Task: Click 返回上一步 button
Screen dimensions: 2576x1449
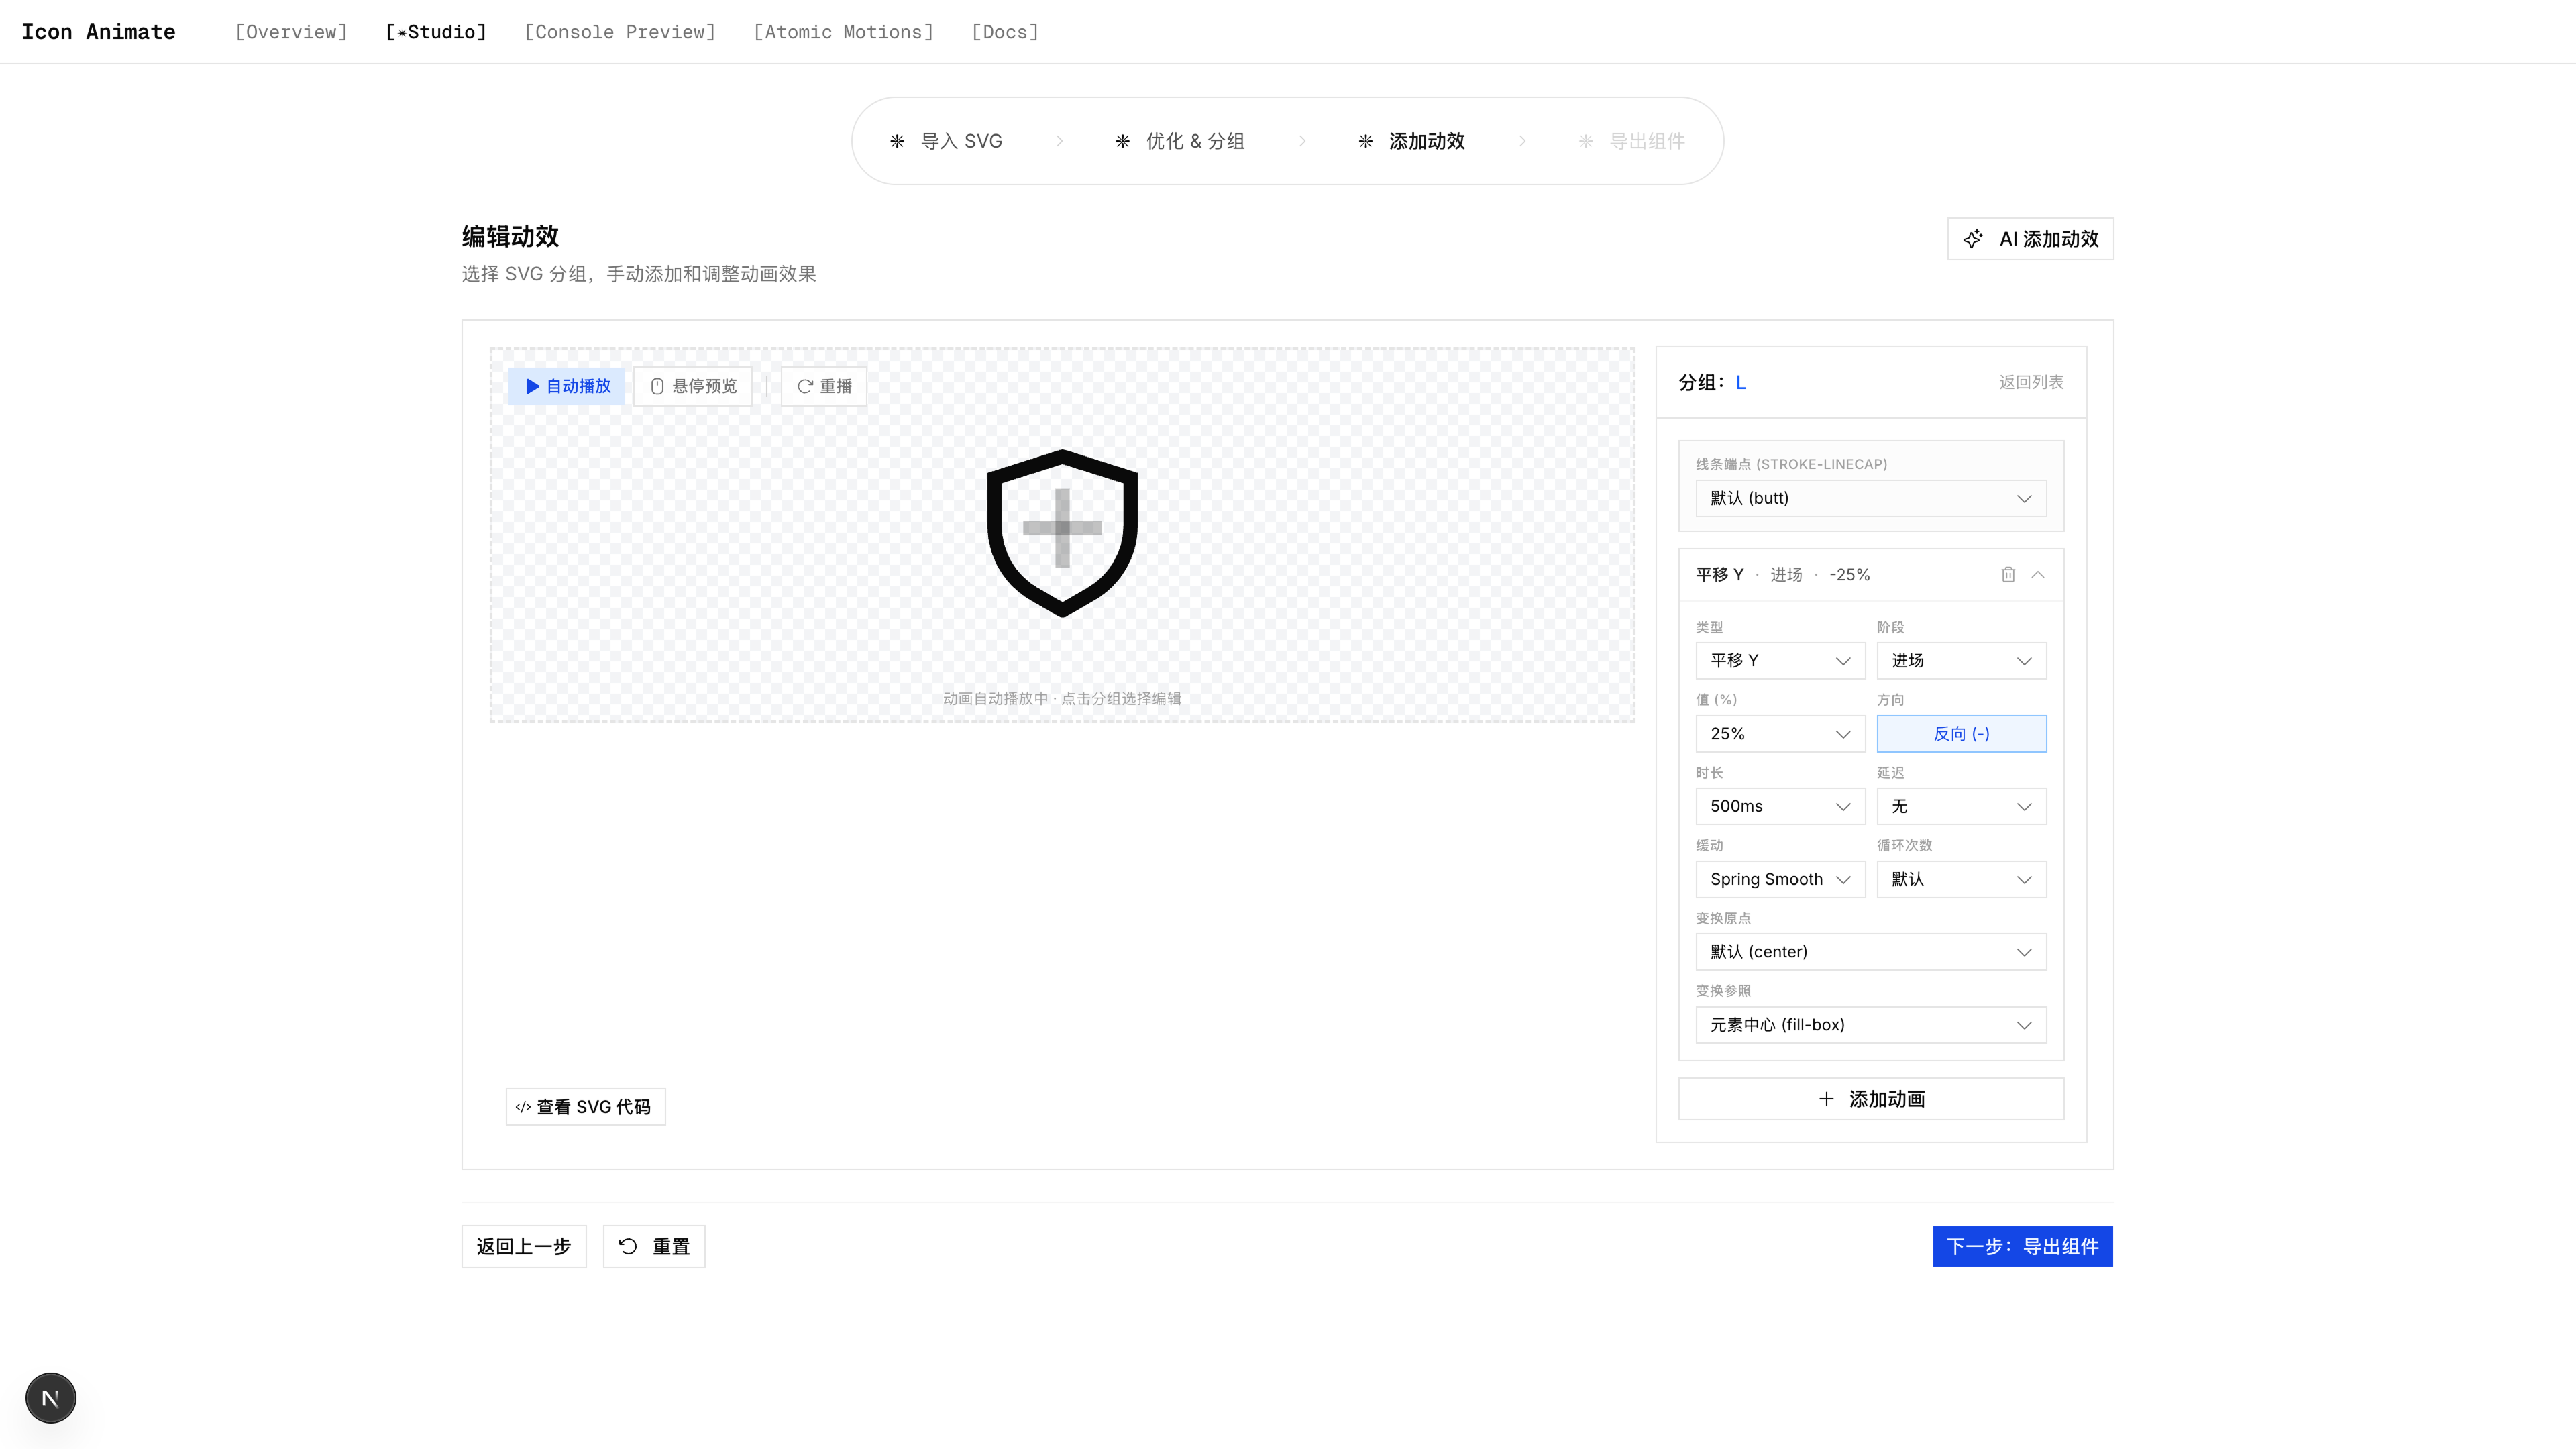Action: [523, 1246]
